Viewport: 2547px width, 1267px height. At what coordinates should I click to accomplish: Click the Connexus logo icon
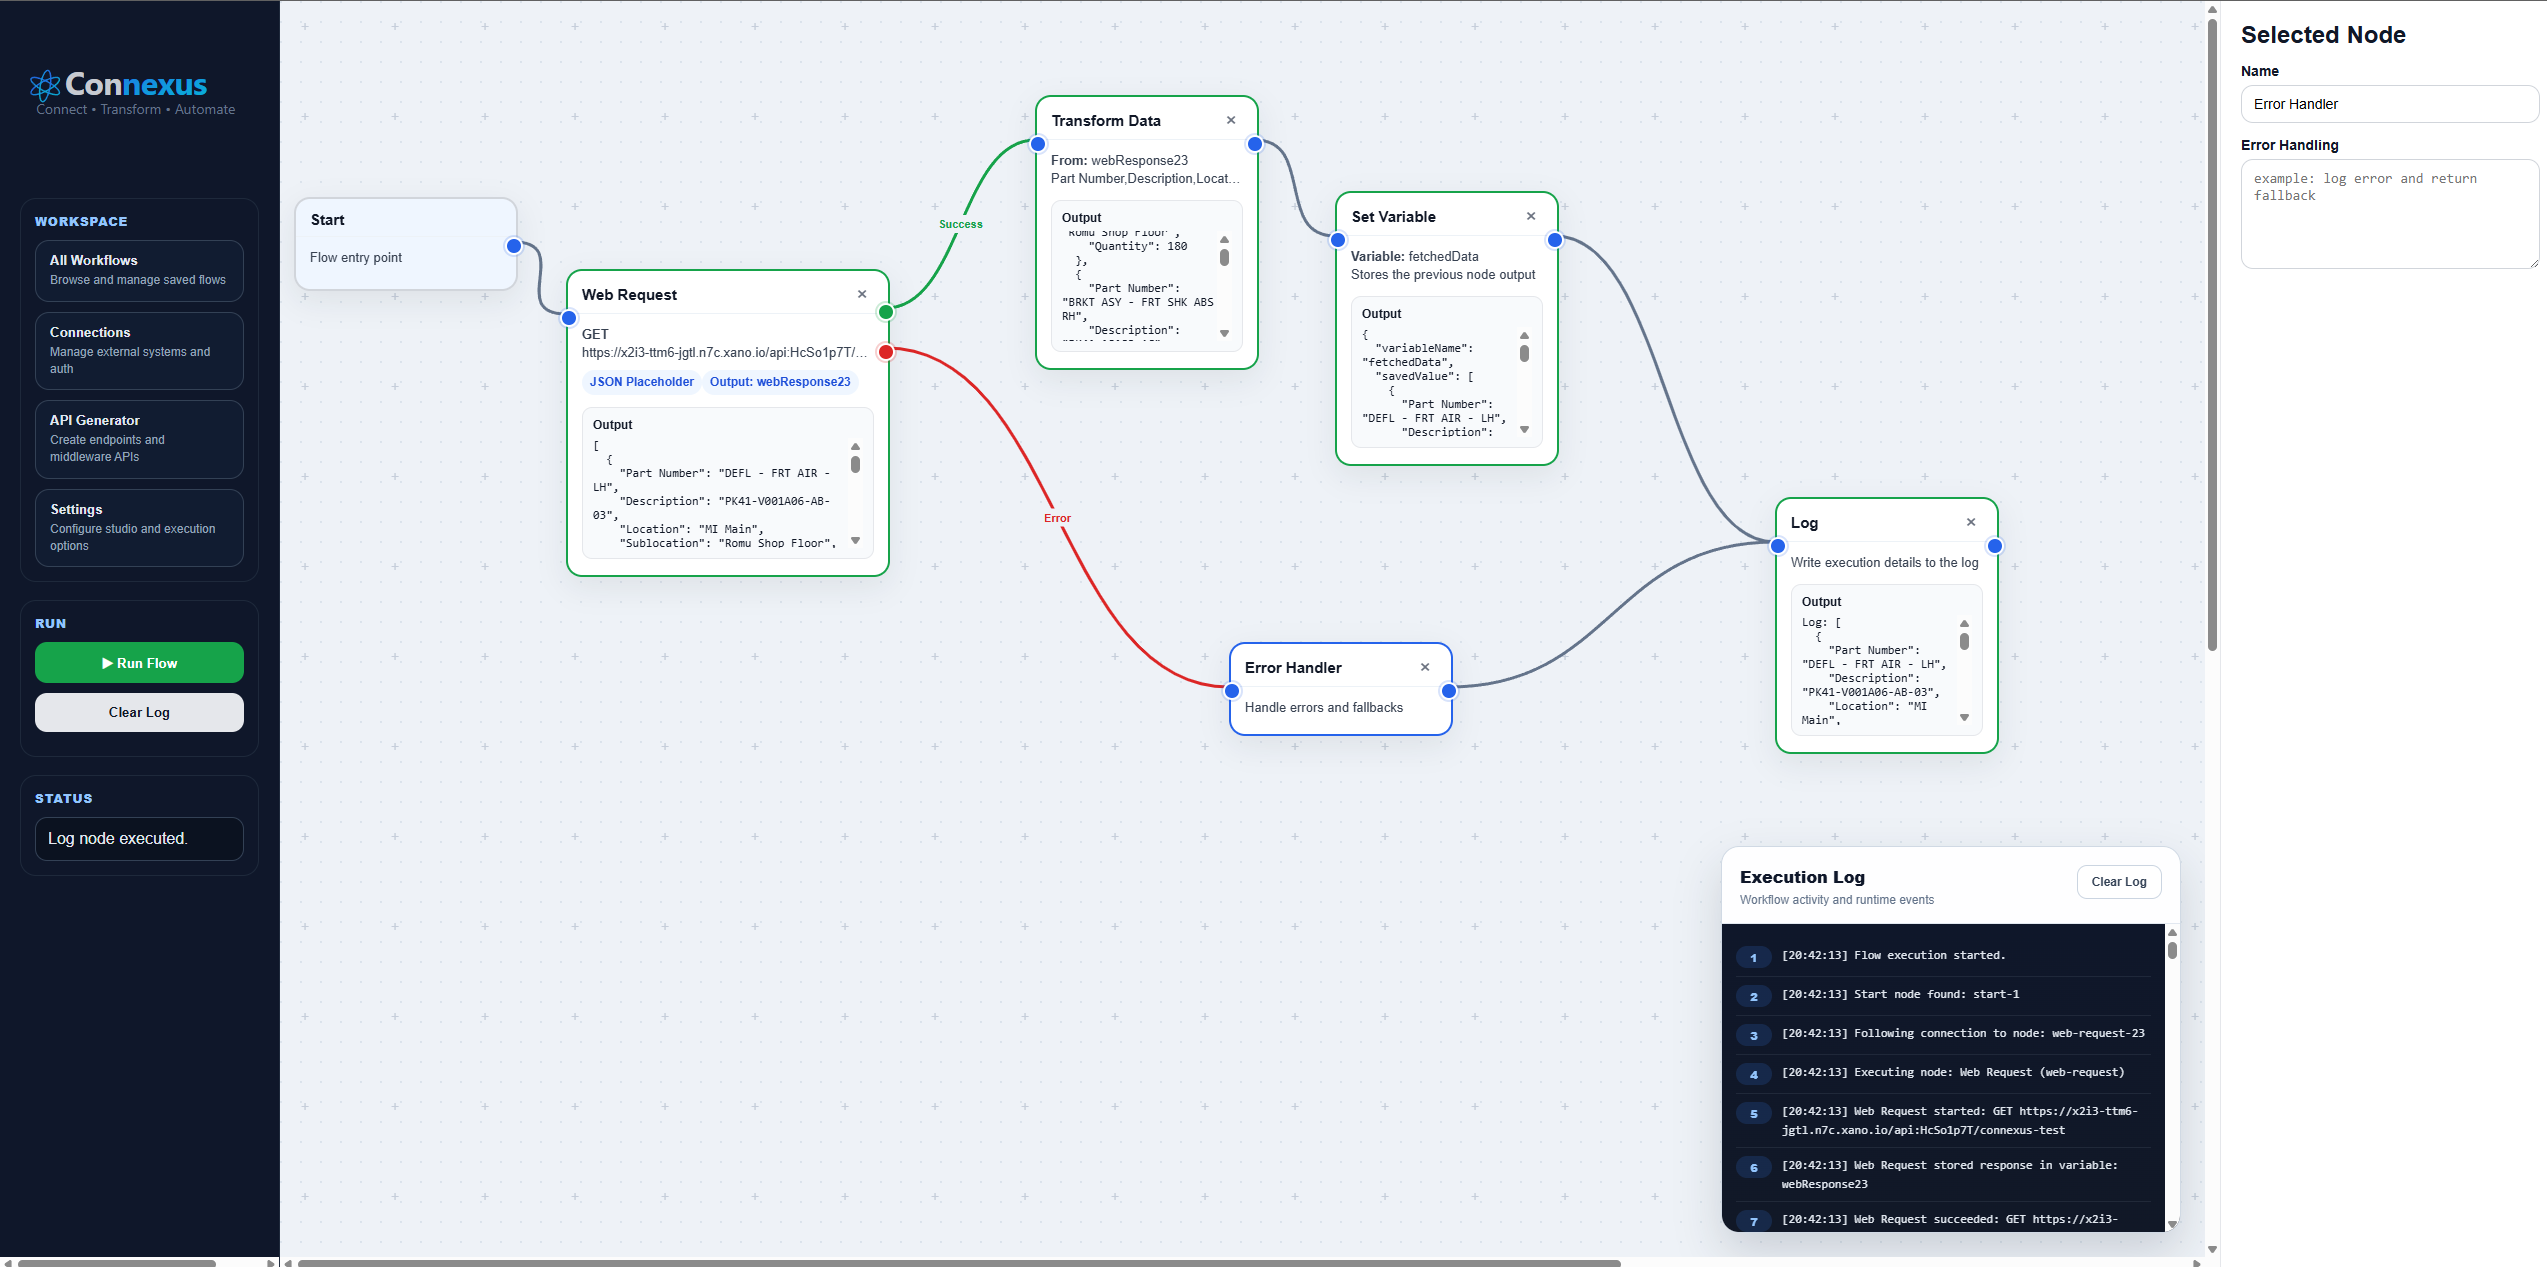(x=45, y=86)
